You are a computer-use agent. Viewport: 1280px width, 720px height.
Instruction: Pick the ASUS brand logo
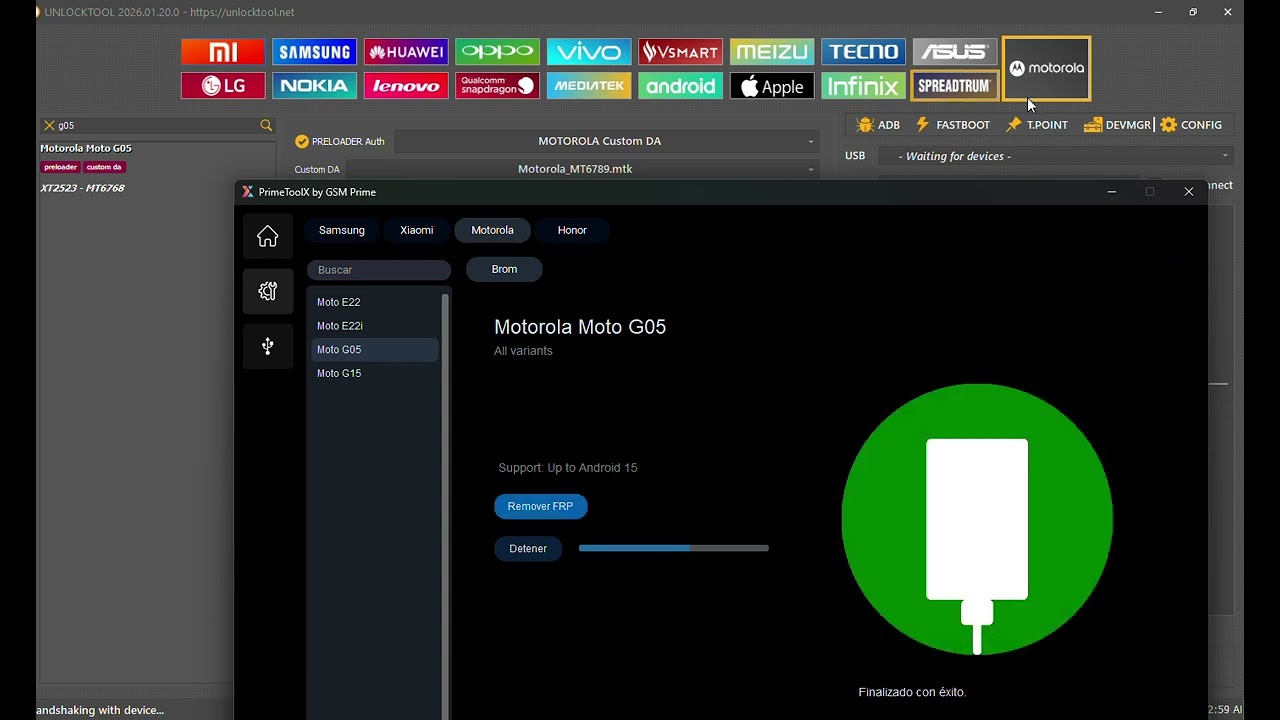pyautogui.click(x=955, y=52)
